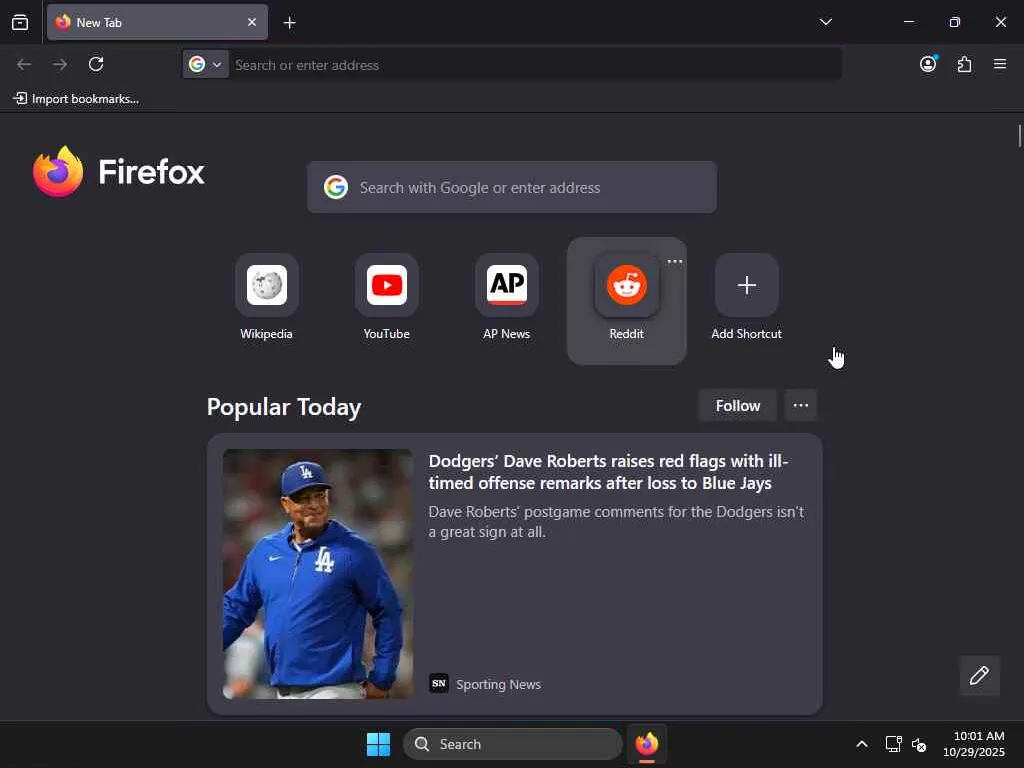Viewport: 1024px width, 768px height.
Task: Expand the list all tabs chevron
Action: click(x=825, y=22)
